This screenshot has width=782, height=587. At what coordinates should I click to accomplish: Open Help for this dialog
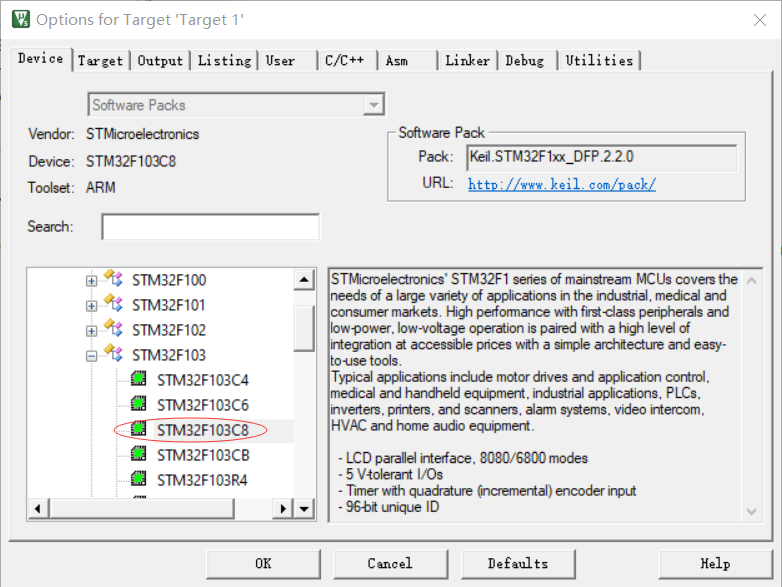tap(715, 564)
